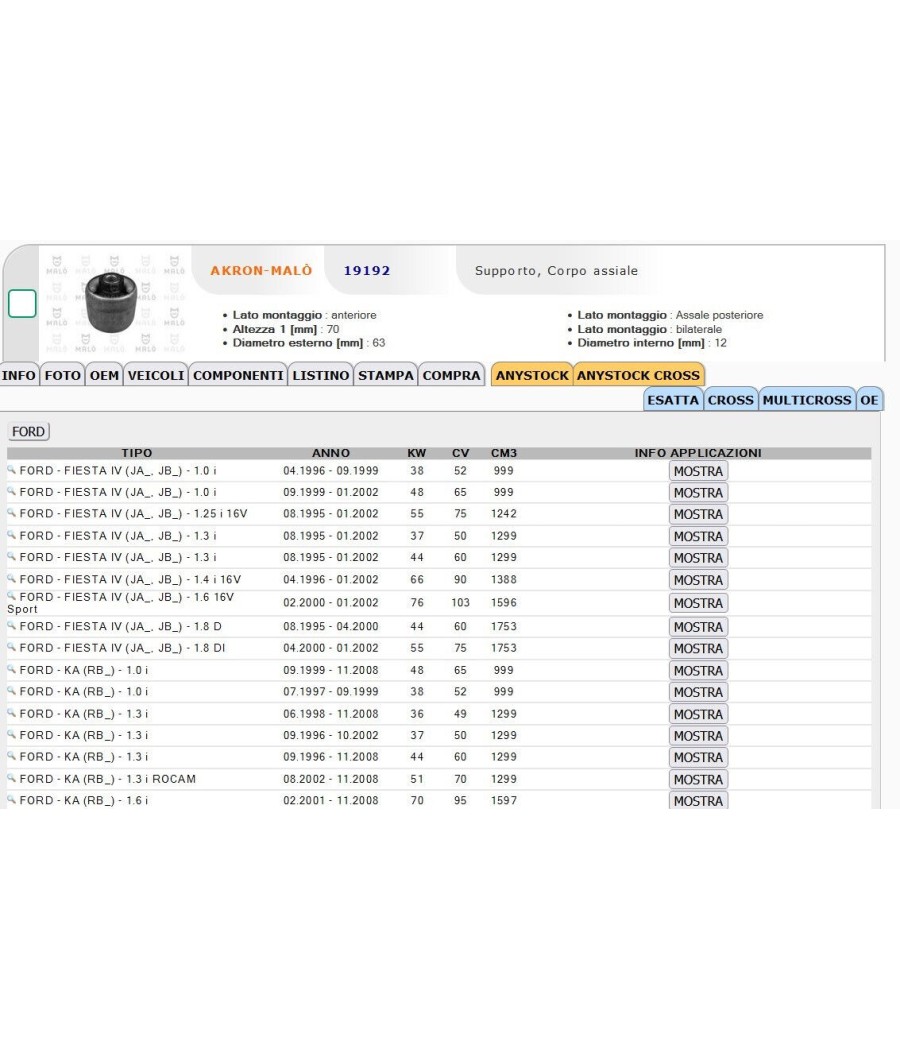Select the ANYSTOCK tab
Viewport: 900px width, 1050px height.
point(532,375)
